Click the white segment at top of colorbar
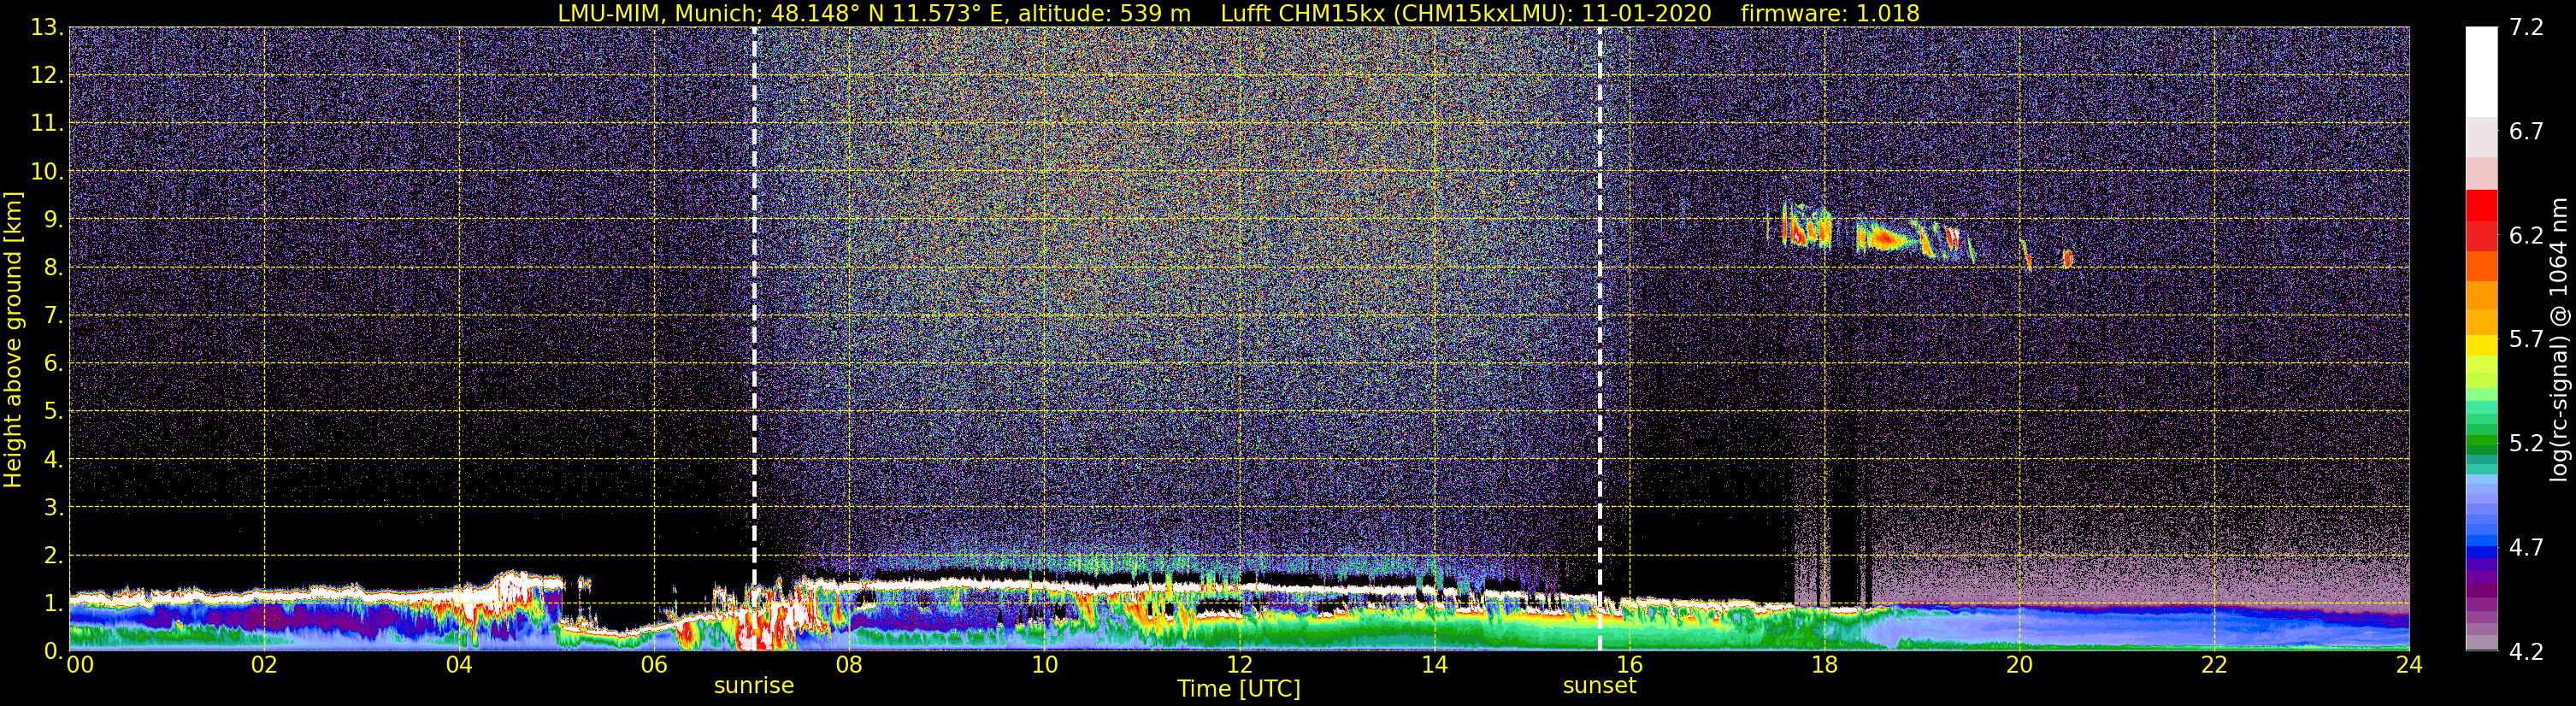 click(2481, 72)
